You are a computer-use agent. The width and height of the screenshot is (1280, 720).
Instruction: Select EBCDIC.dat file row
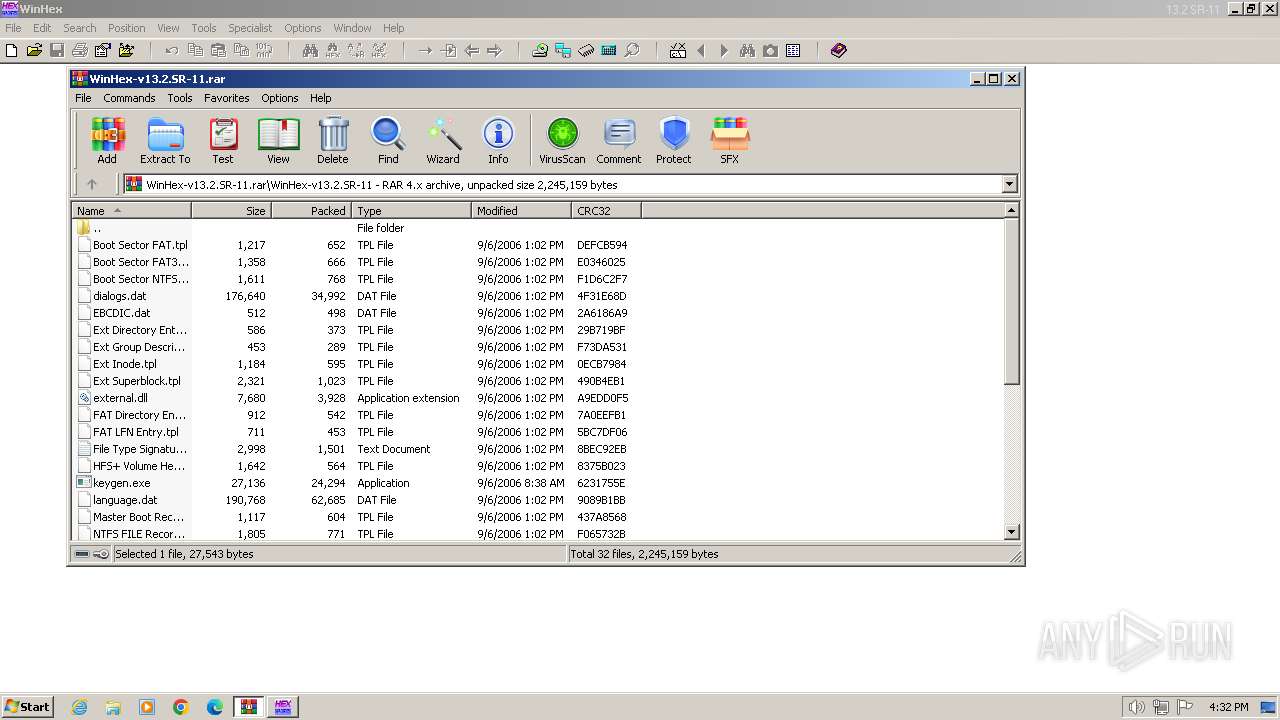[122, 313]
